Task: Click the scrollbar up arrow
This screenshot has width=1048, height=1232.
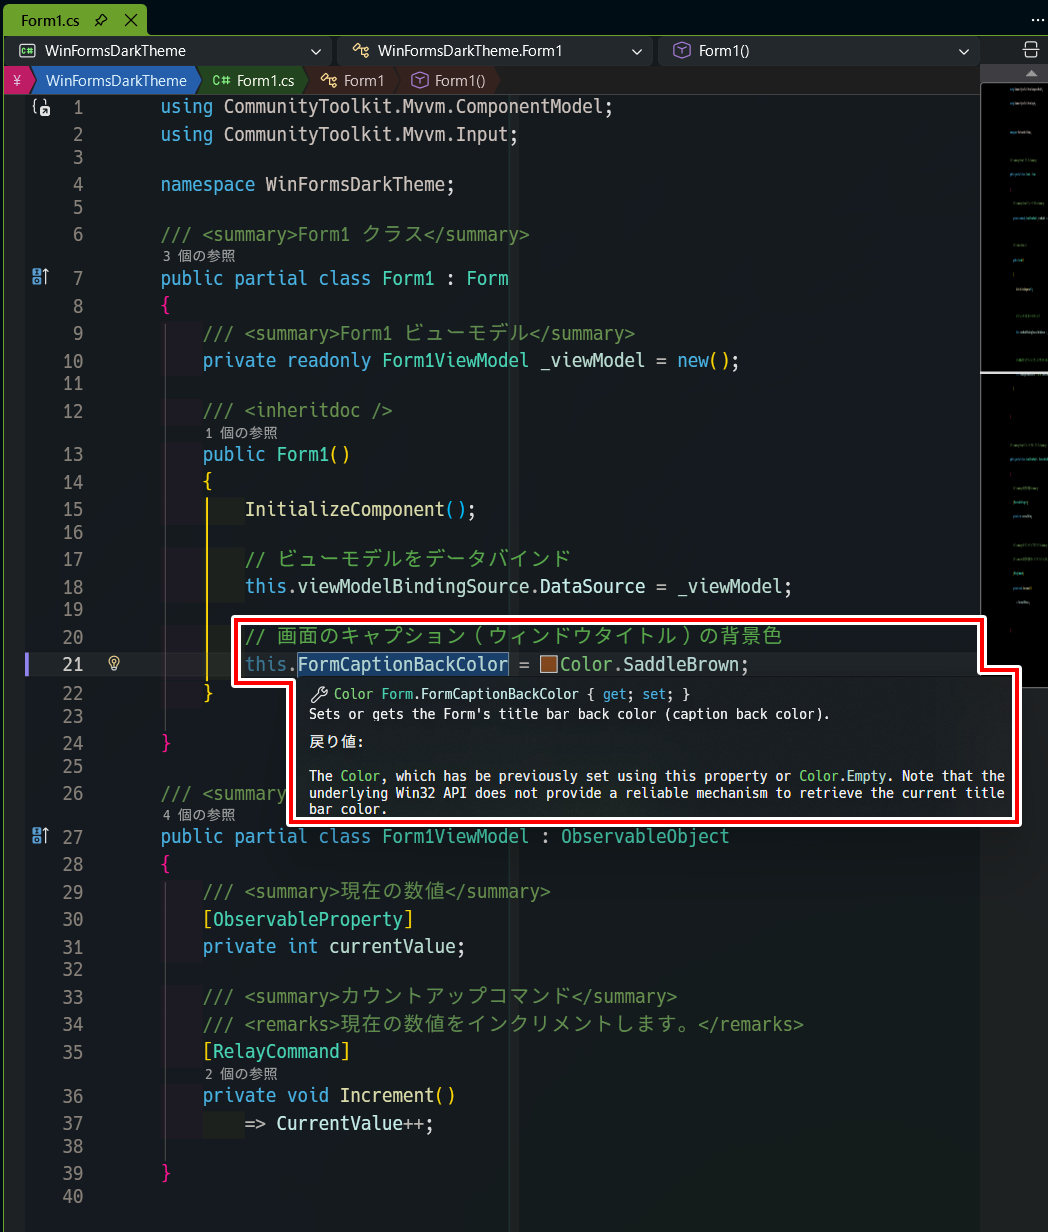Action: point(1031,74)
